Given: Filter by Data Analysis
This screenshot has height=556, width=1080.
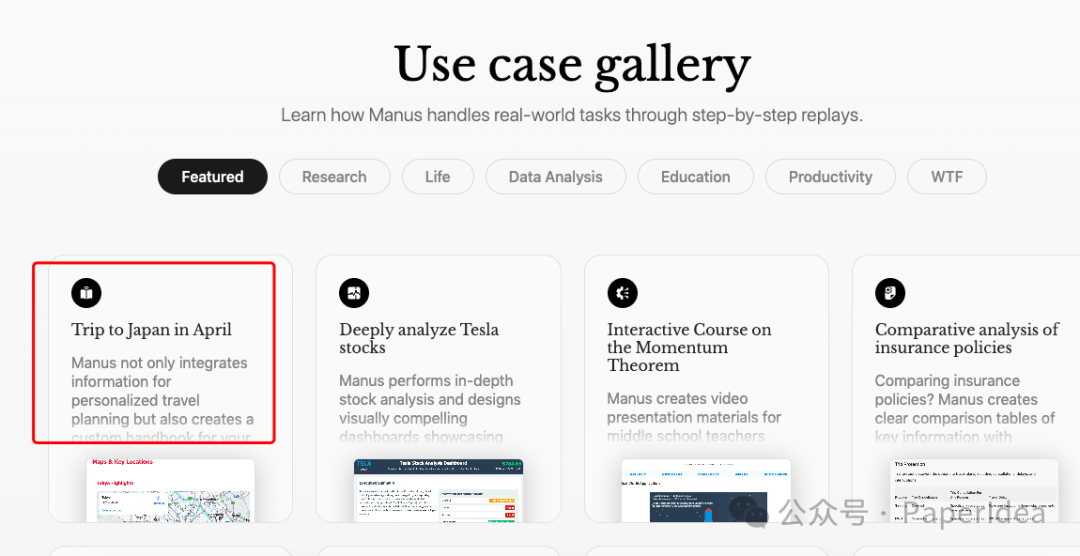Looking at the screenshot, I should 555,177.
